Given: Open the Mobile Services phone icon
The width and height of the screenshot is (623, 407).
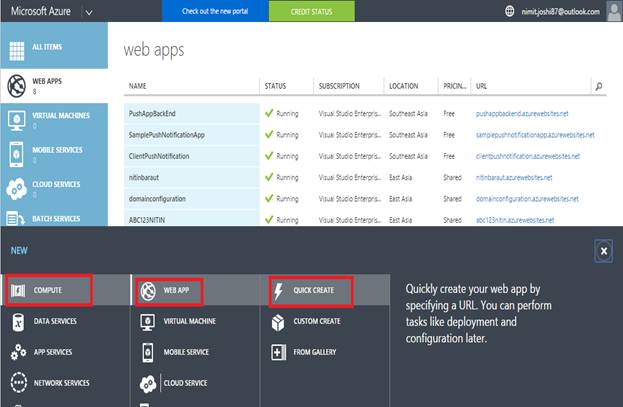Looking at the screenshot, I should coord(16,155).
